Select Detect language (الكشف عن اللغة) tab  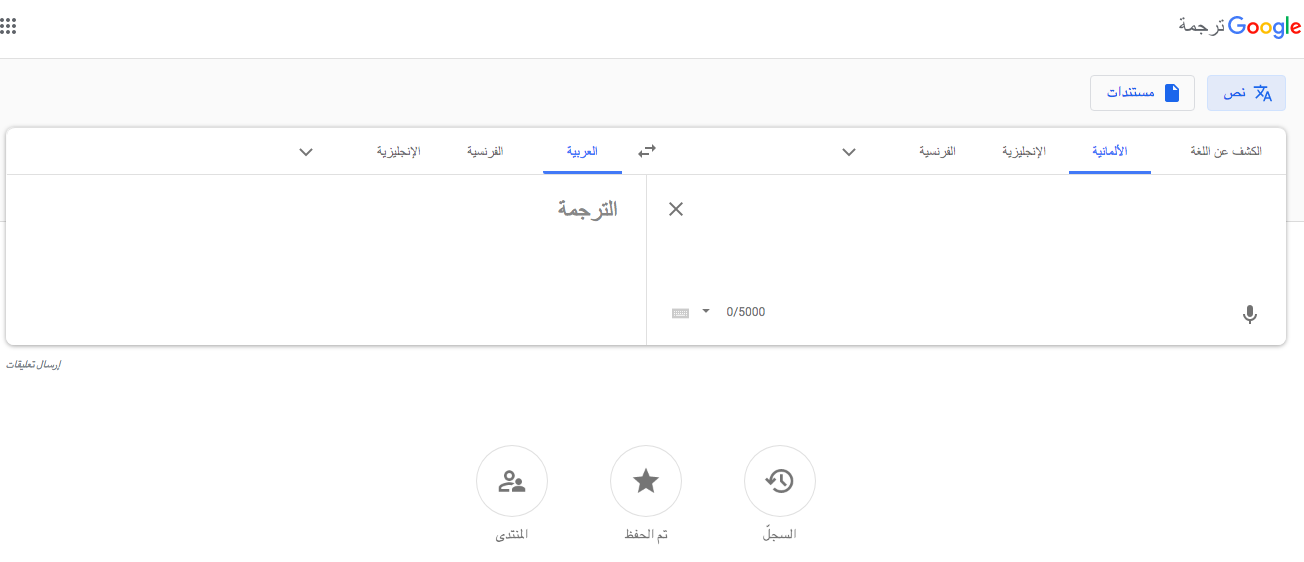[x=1226, y=151]
